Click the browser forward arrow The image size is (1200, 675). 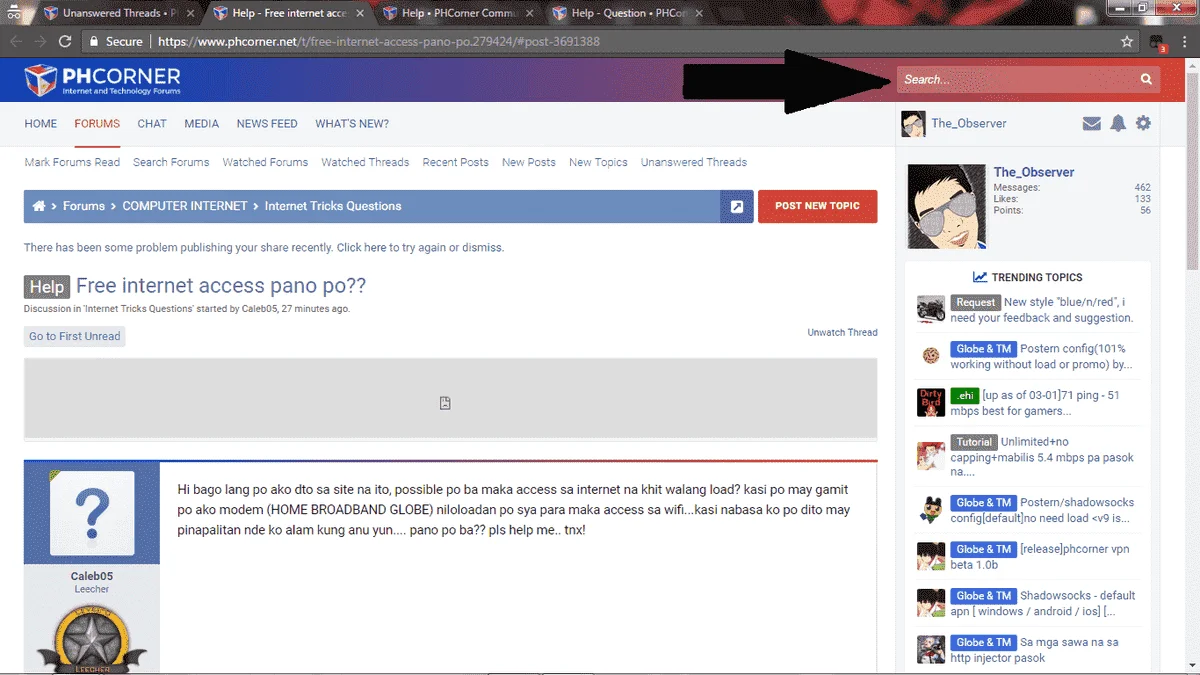point(40,42)
